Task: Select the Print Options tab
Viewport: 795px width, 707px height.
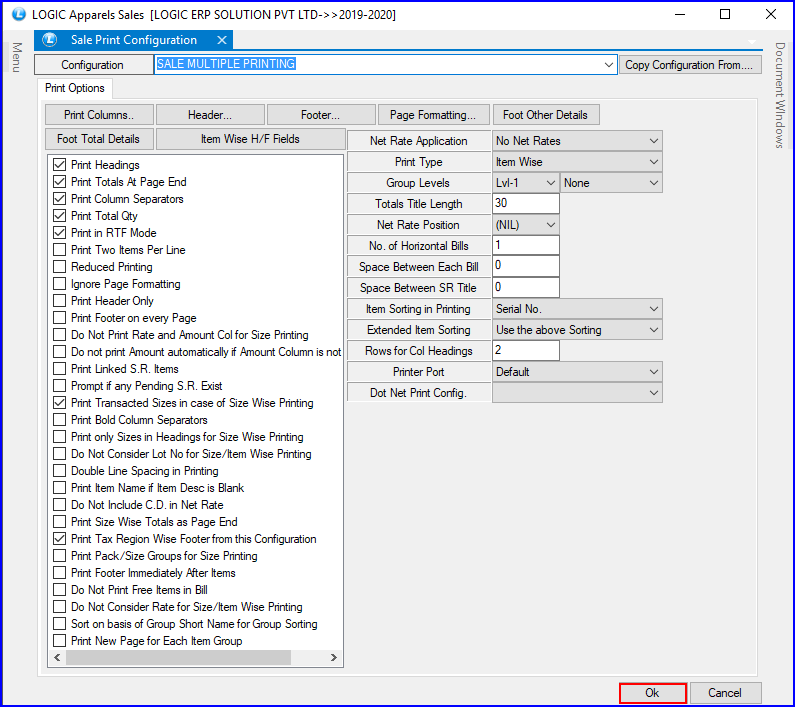Action: point(75,88)
